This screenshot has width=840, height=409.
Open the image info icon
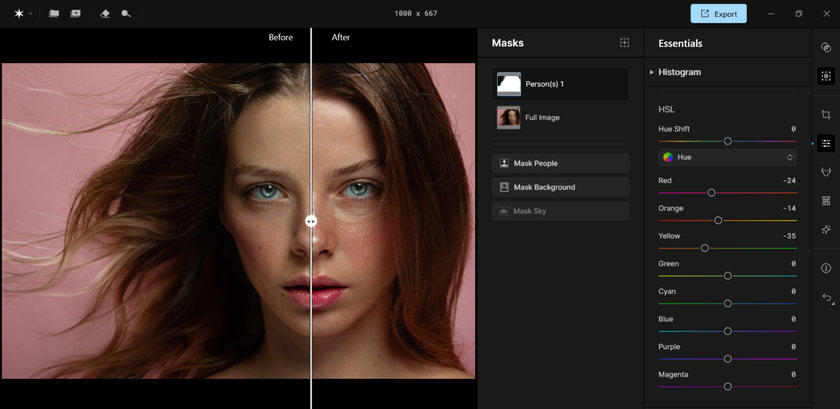pyautogui.click(x=826, y=268)
